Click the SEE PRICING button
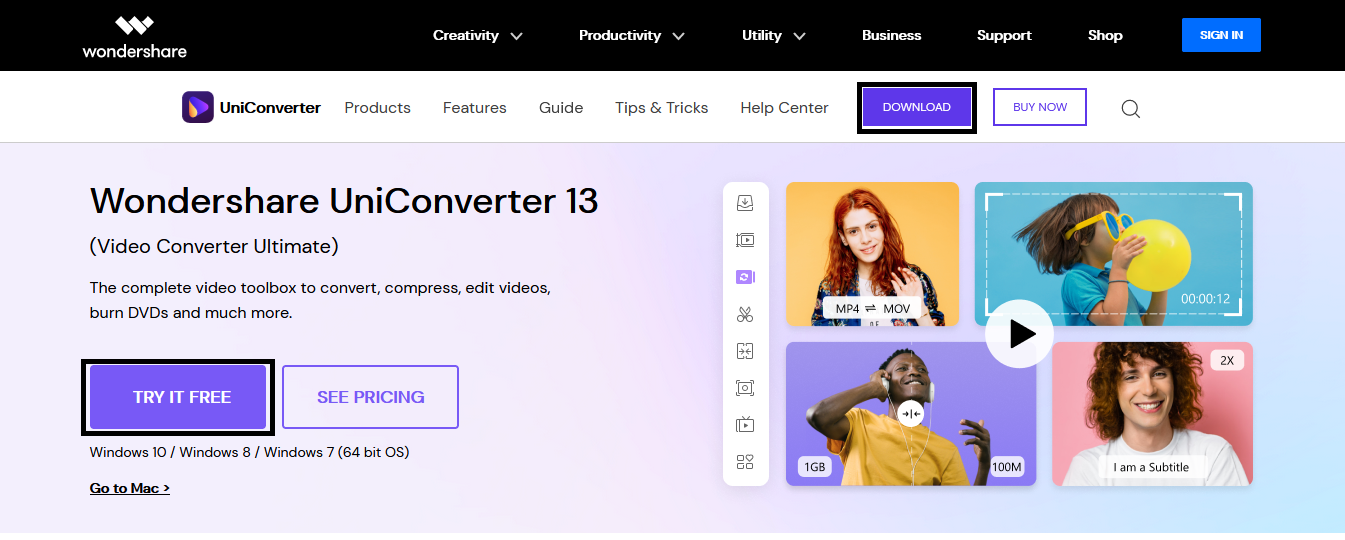The image size is (1345, 540). pos(371,397)
